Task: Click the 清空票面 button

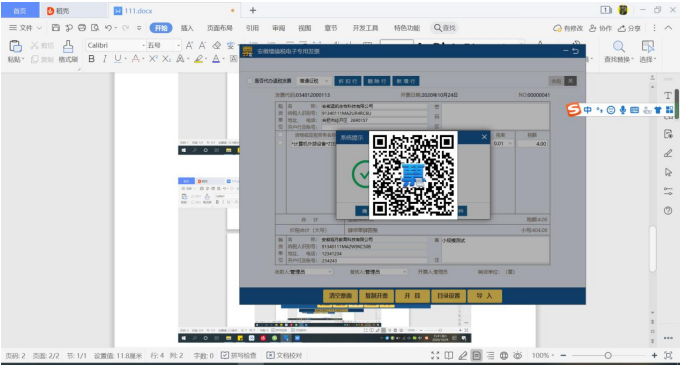Action: point(340,296)
